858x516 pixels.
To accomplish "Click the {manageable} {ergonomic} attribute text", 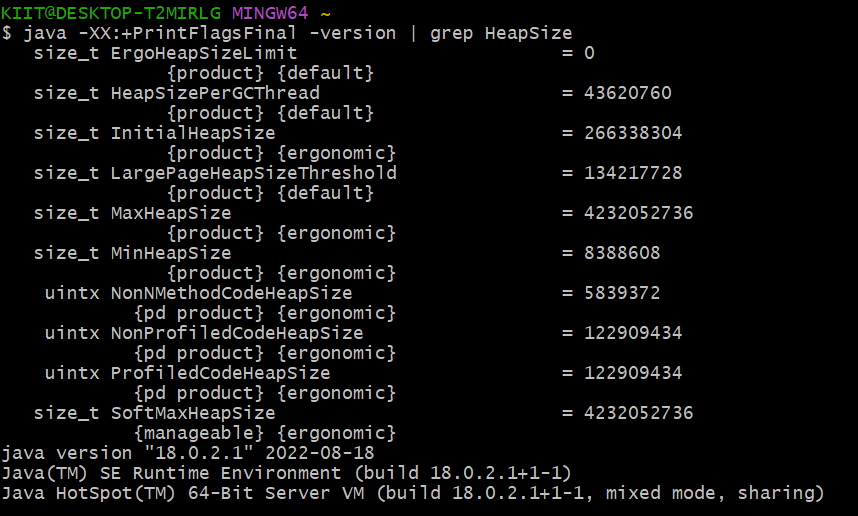I will [264, 433].
